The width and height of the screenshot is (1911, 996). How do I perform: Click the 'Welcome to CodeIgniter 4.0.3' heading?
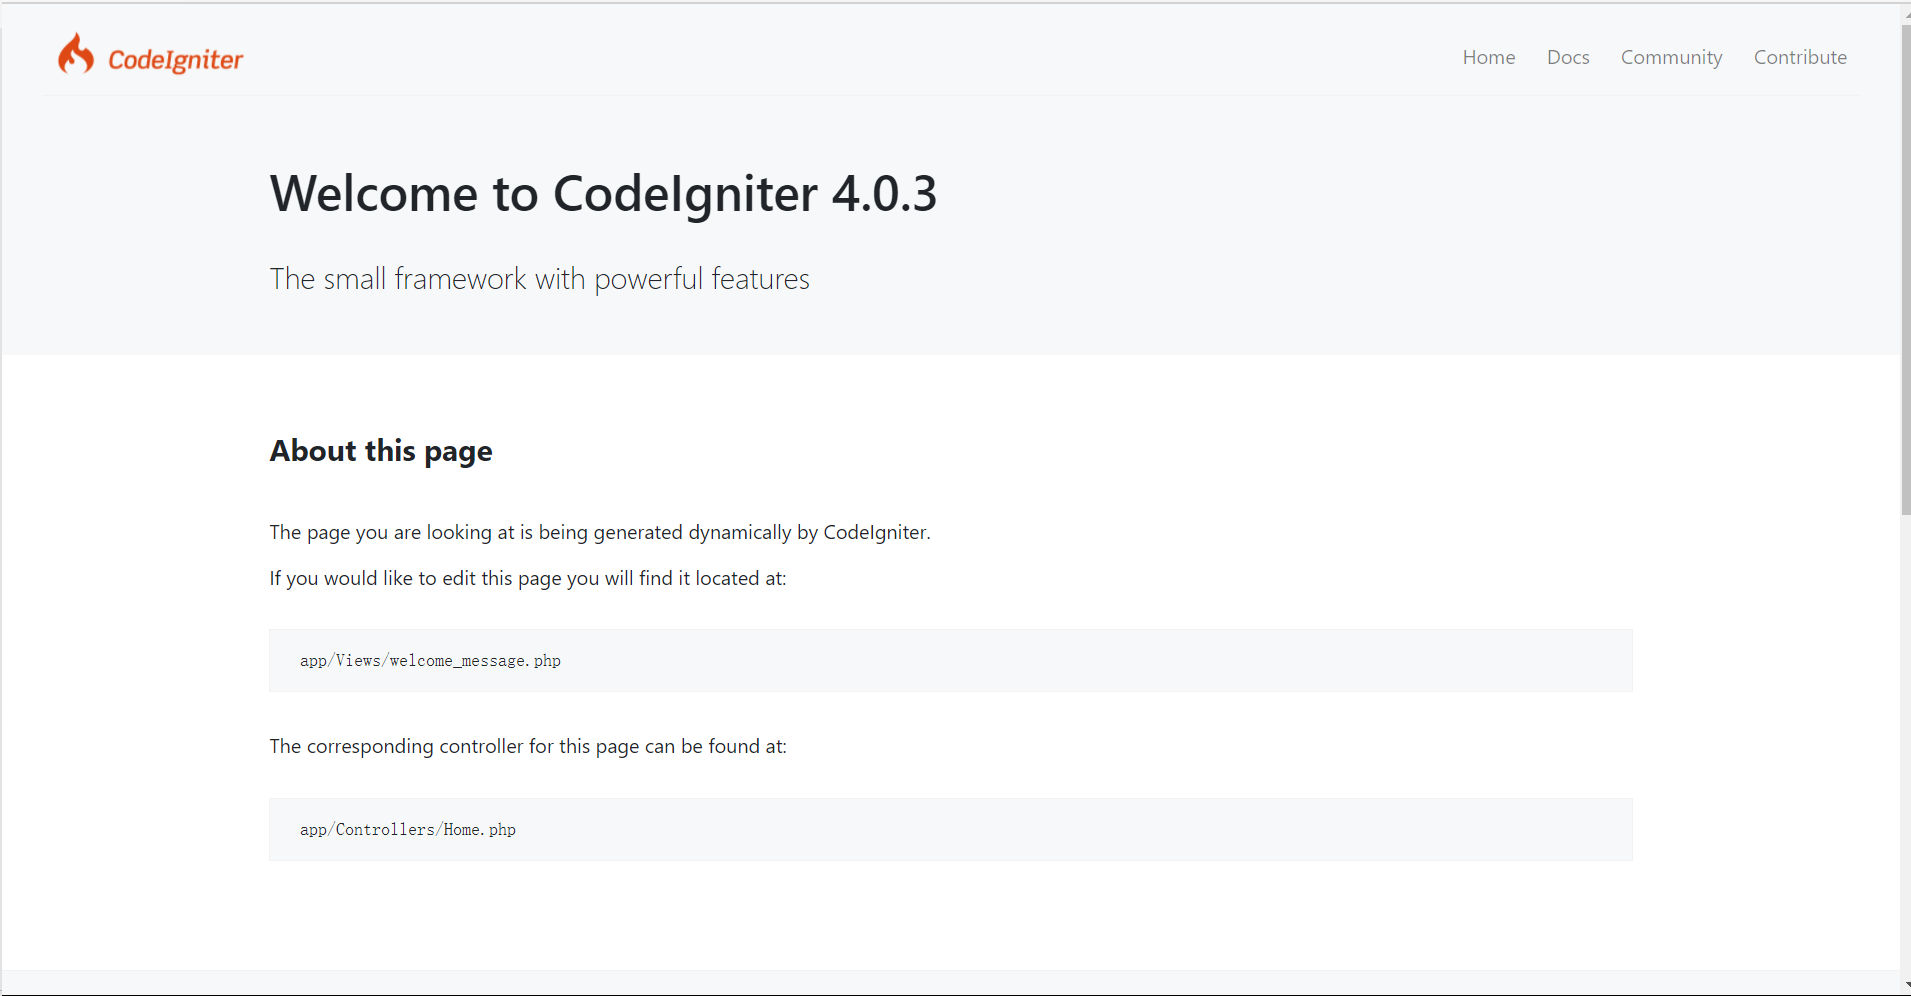(x=602, y=193)
